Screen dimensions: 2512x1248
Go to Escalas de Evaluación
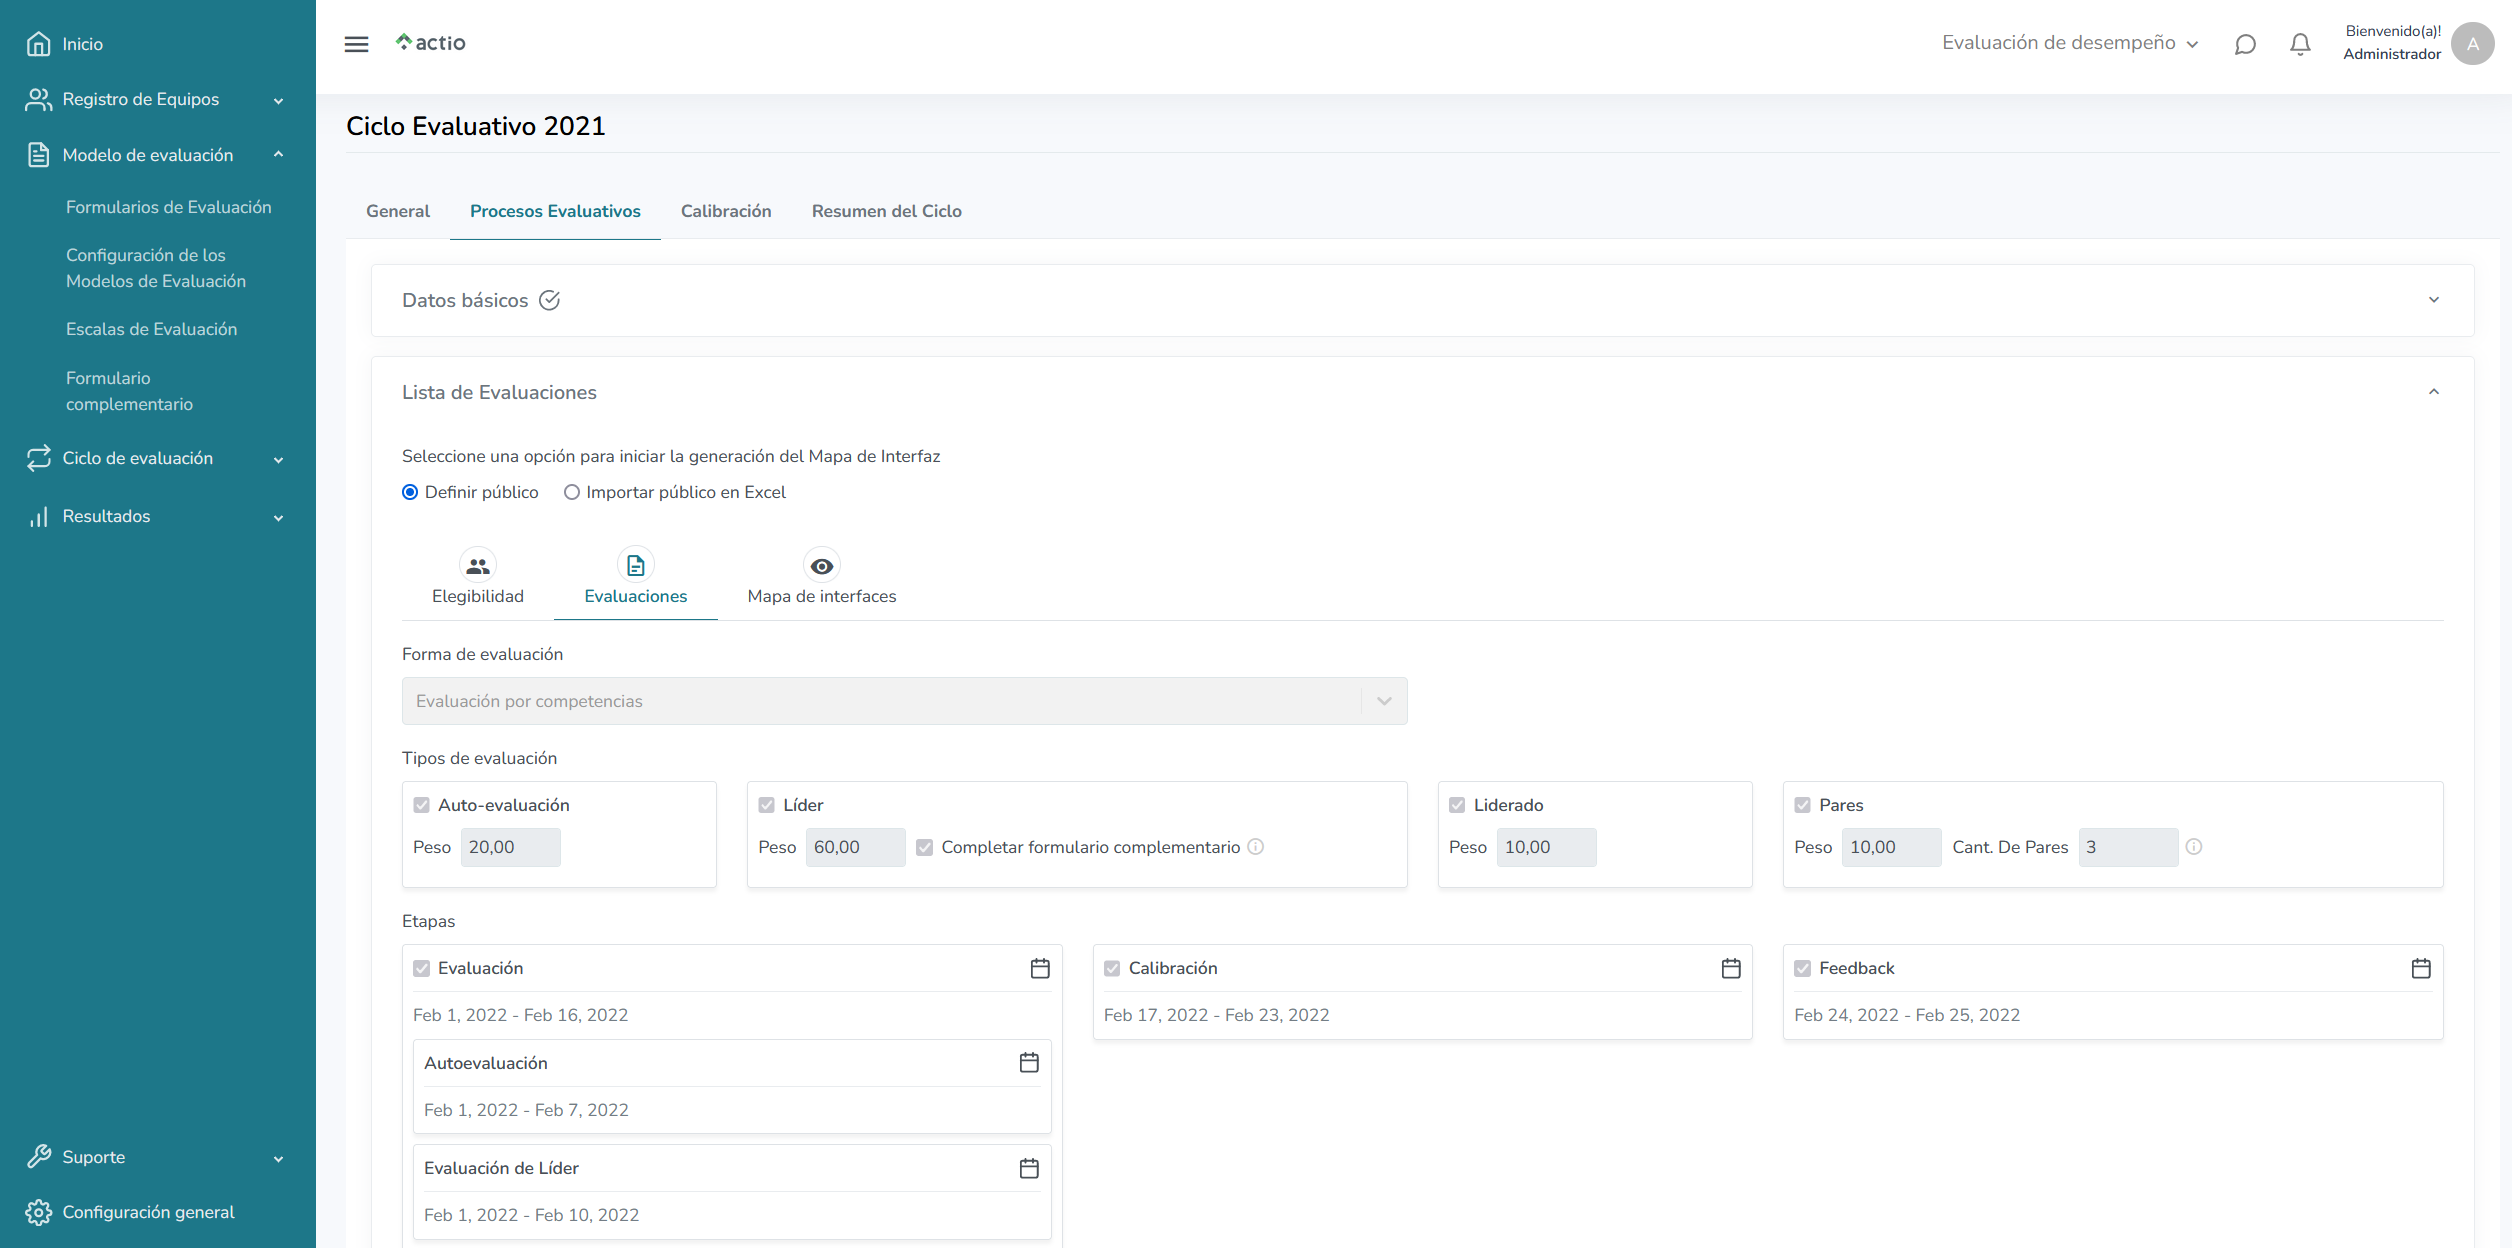click(x=152, y=329)
